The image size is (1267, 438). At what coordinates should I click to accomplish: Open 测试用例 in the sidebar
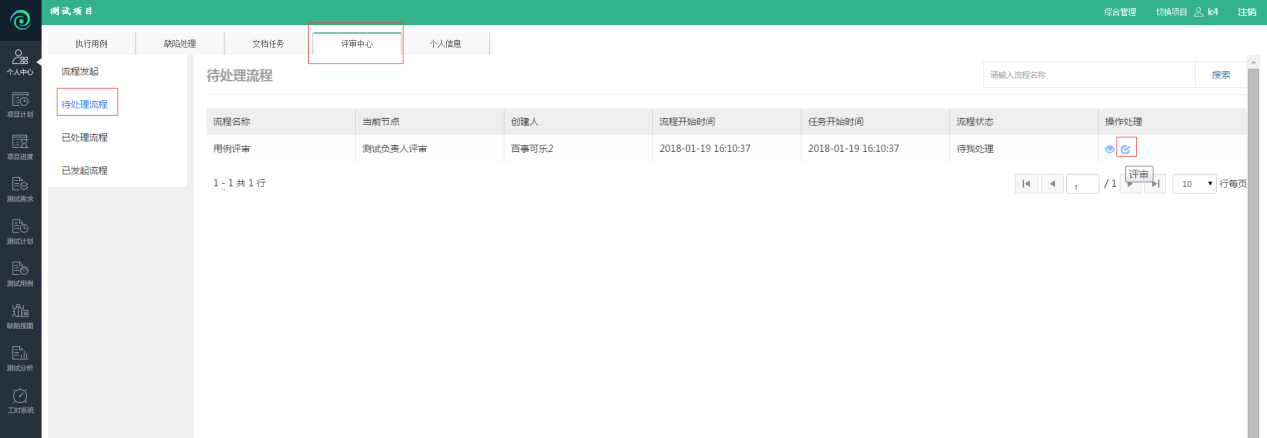20,274
